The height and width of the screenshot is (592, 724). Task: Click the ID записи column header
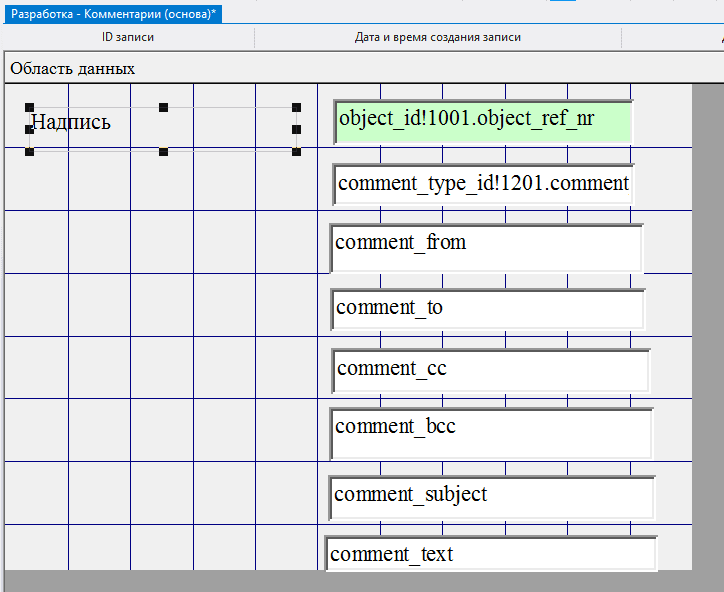click(128, 38)
